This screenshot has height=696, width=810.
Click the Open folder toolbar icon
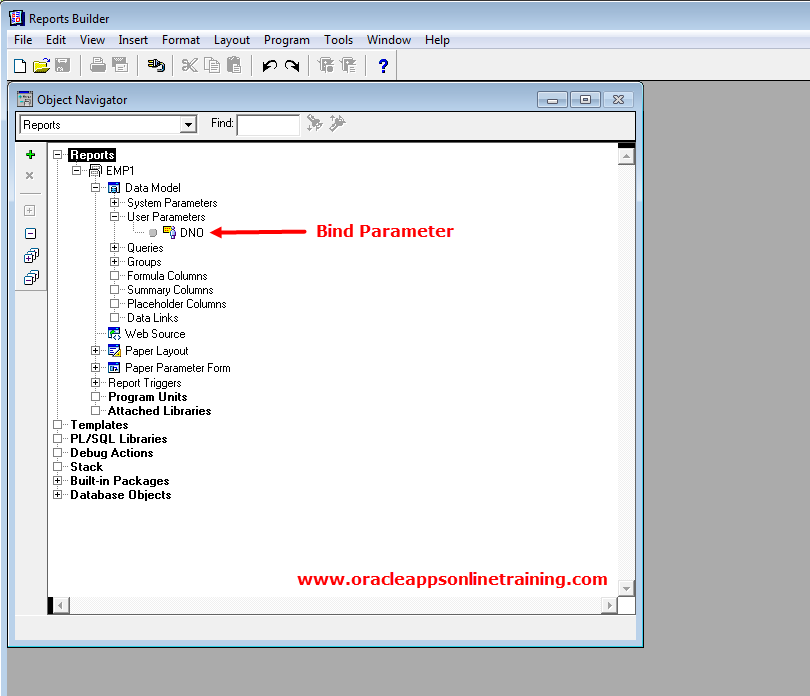(41, 66)
